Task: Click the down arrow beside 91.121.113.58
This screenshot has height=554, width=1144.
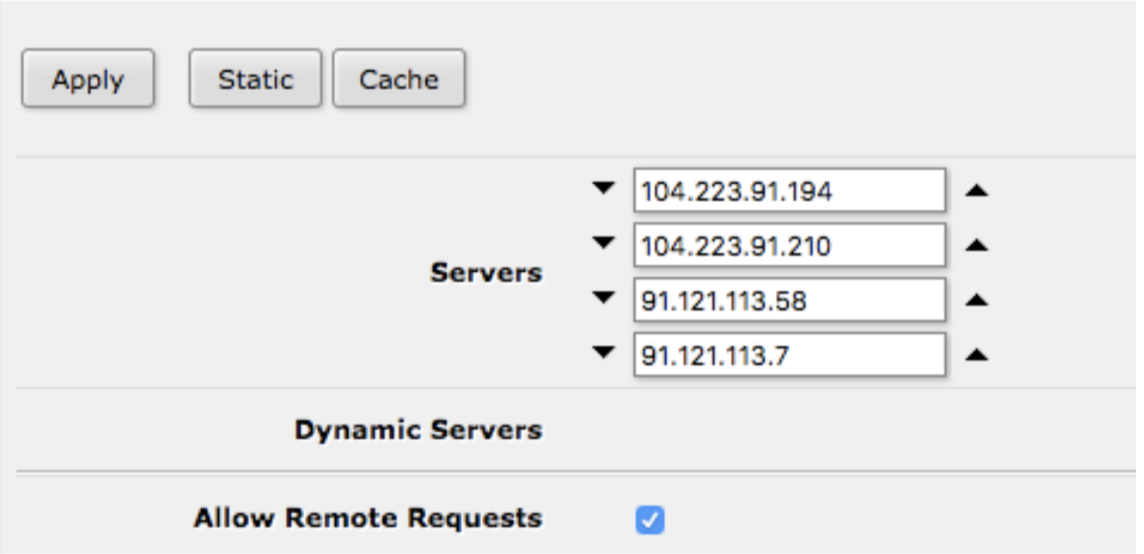Action: tap(603, 299)
